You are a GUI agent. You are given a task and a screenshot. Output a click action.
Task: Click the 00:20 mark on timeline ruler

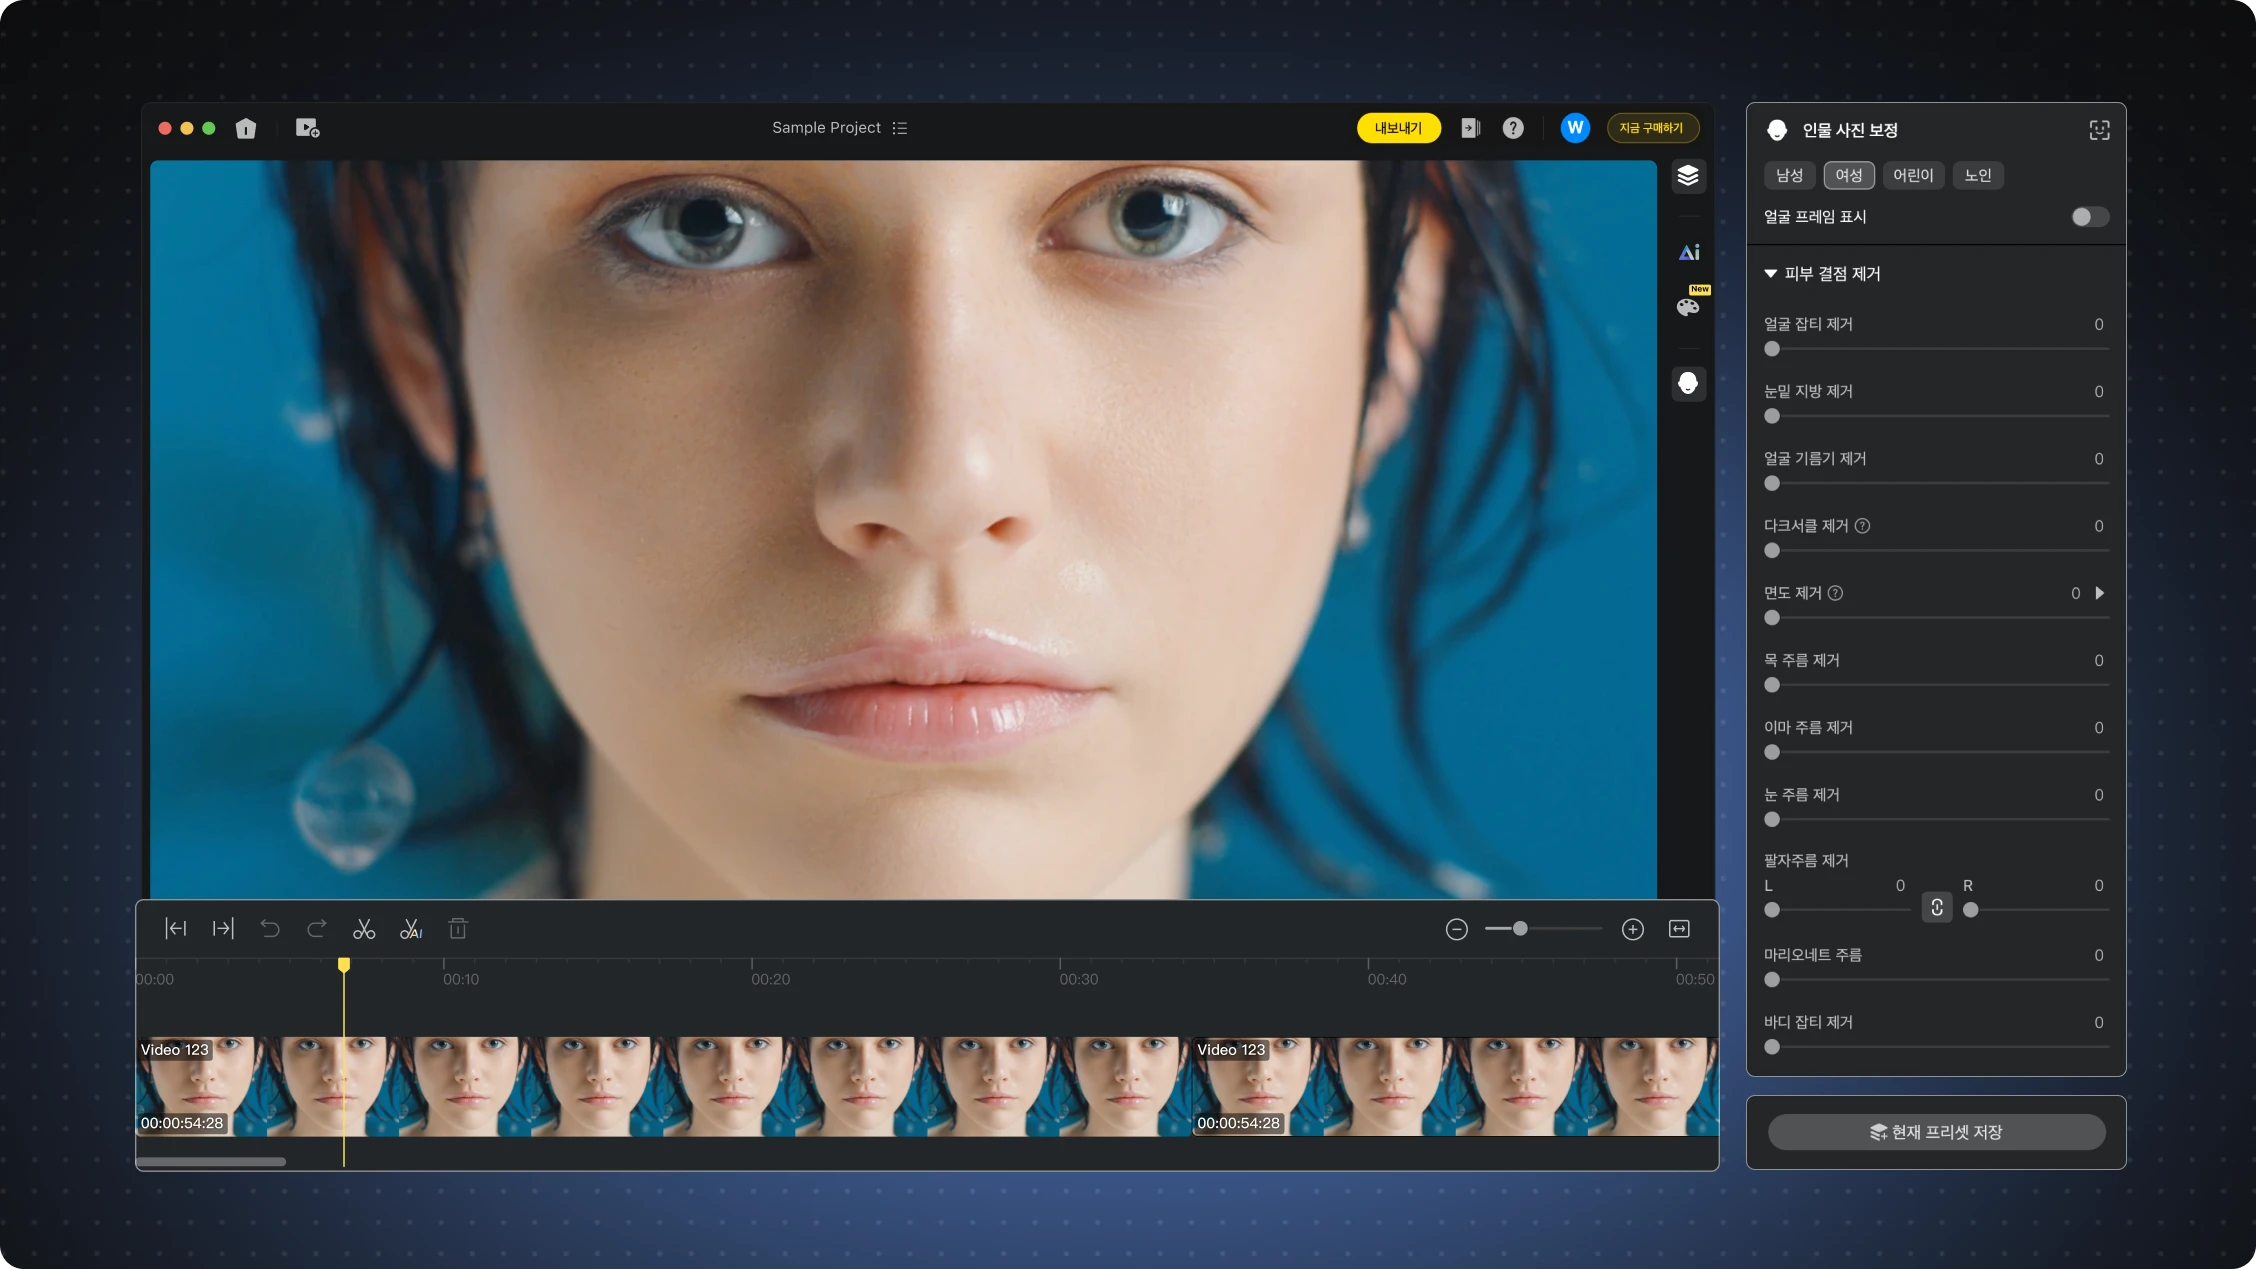click(771, 979)
